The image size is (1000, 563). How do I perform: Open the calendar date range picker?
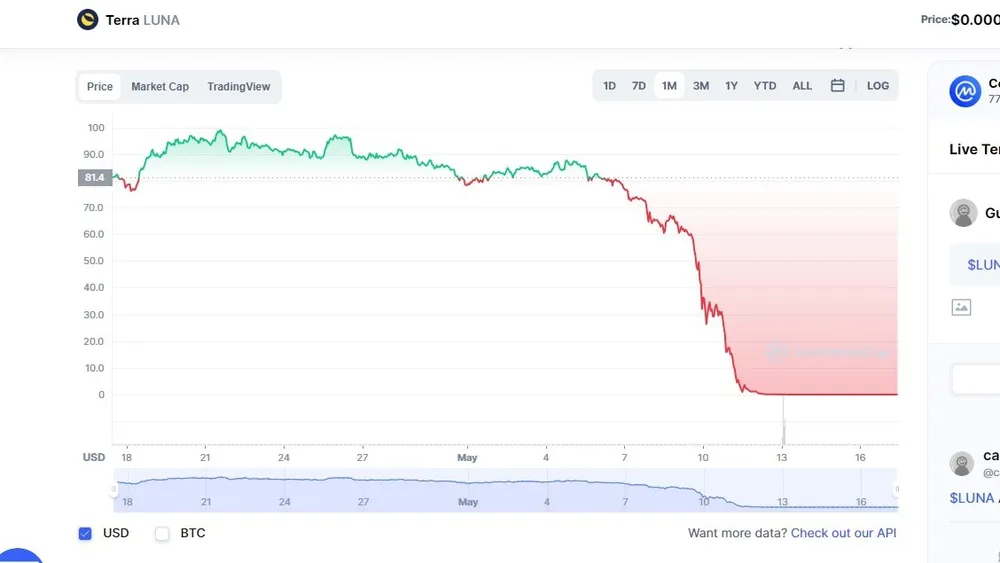(838, 86)
